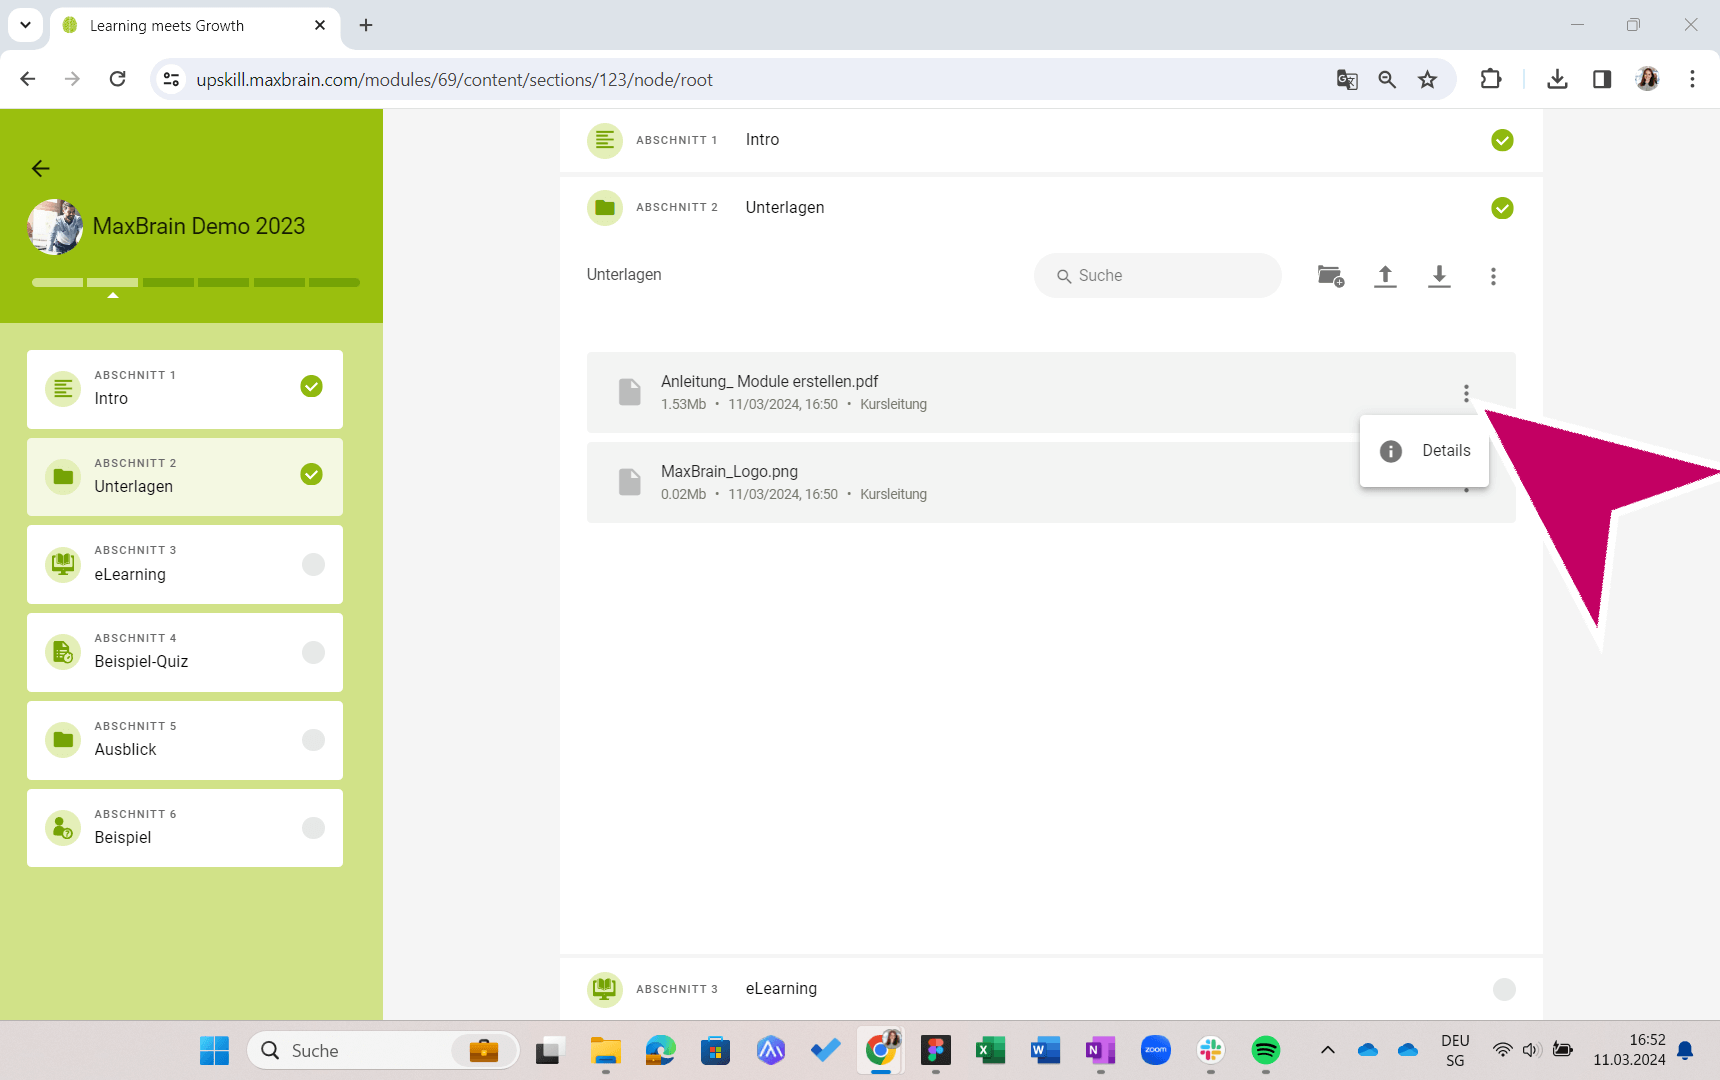Image resolution: width=1720 pixels, height=1080 pixels.
Task: Toggle Intro check in main section header
Action: [1502, 140]
